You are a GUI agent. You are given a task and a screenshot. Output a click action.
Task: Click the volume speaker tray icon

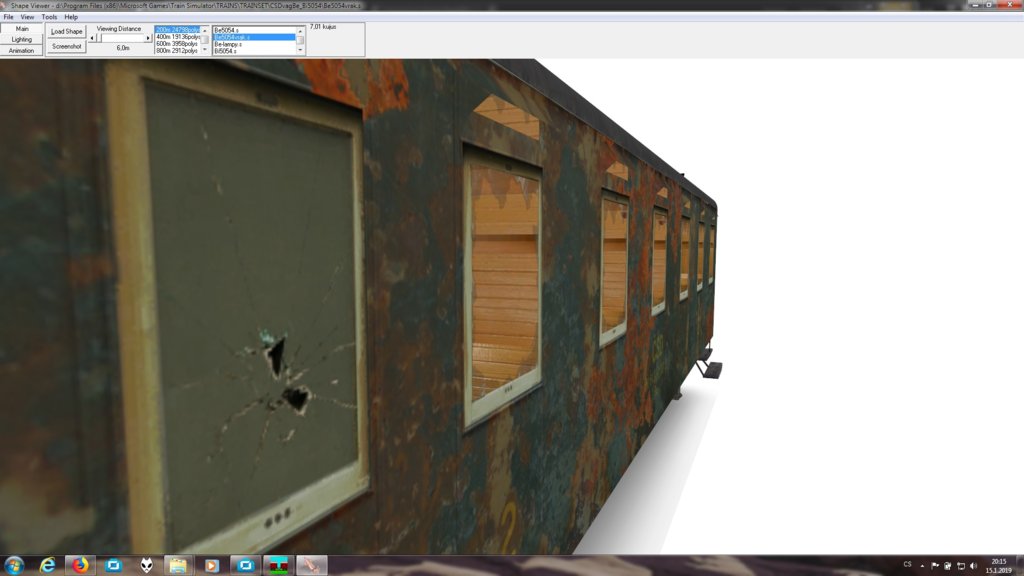[x=973, y=566]
